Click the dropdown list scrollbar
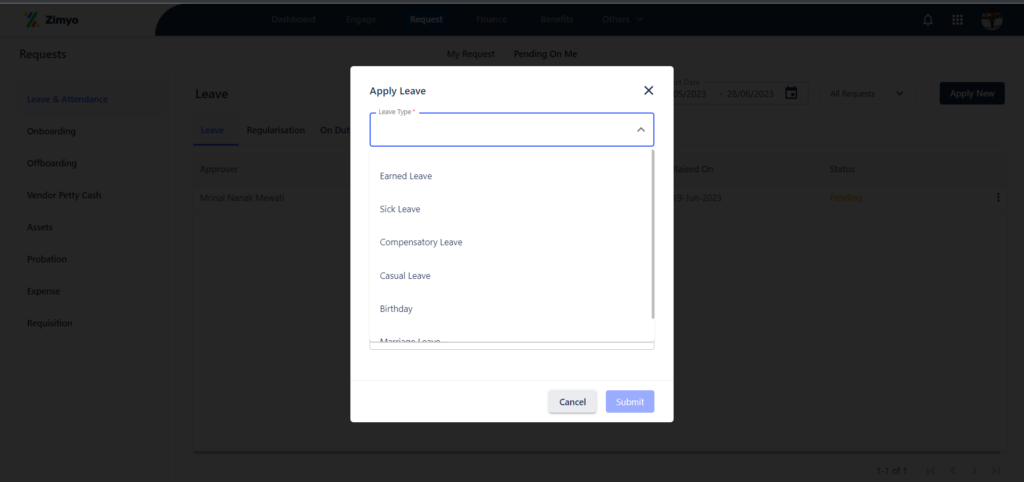This screenshot has width=1024, height=482. coord(652,234)
